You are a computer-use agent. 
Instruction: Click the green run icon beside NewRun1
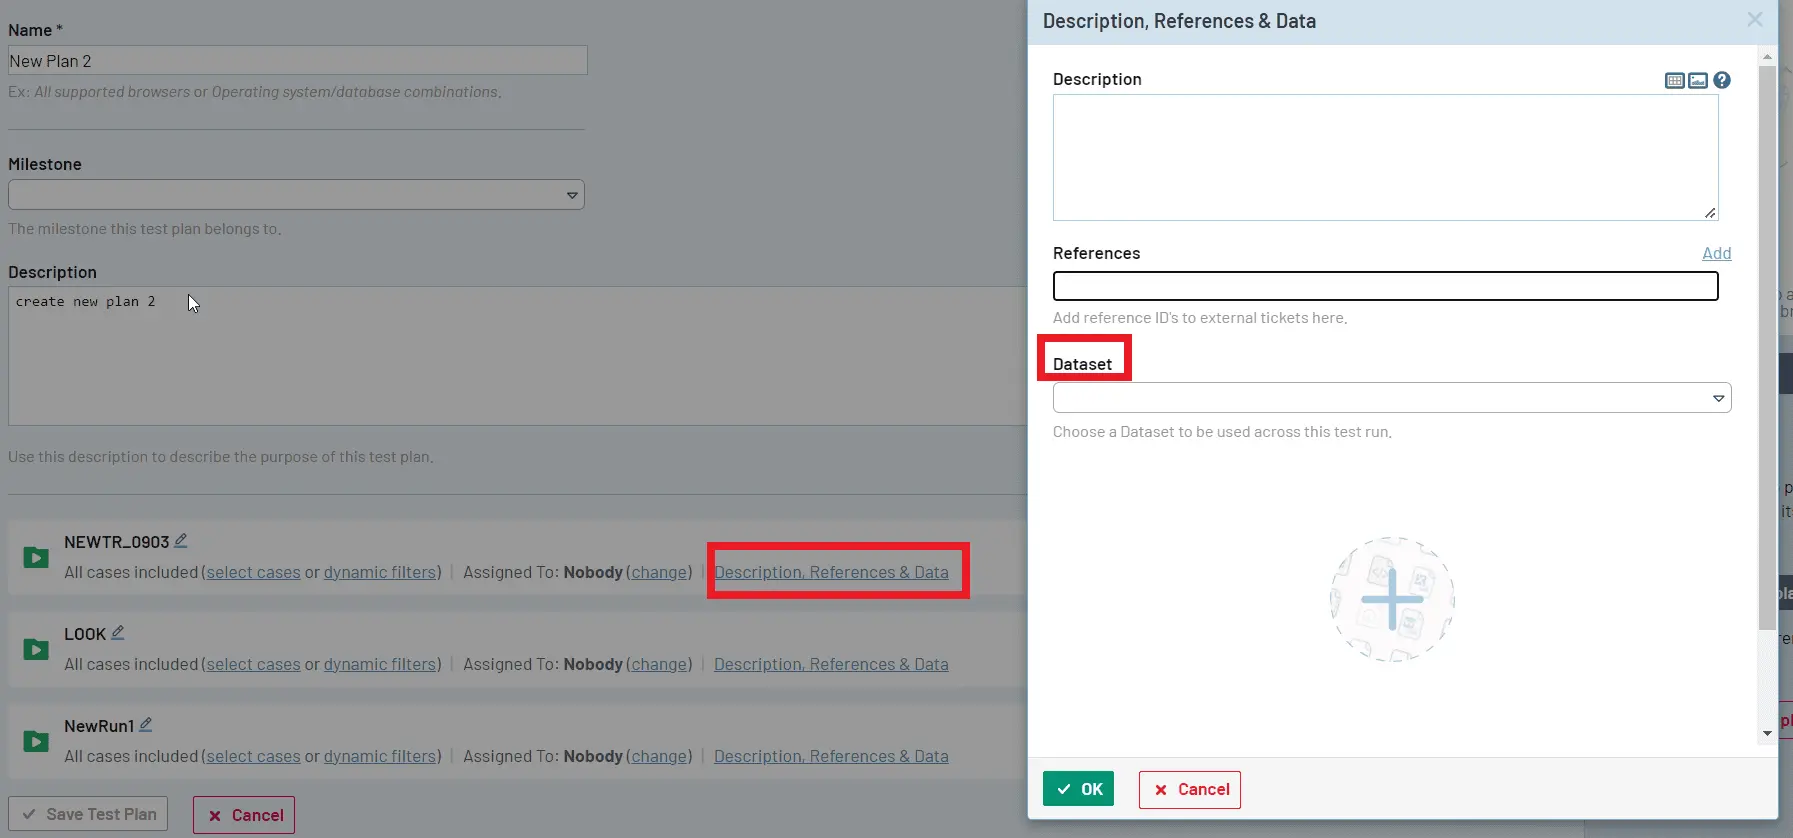point(36,741)
